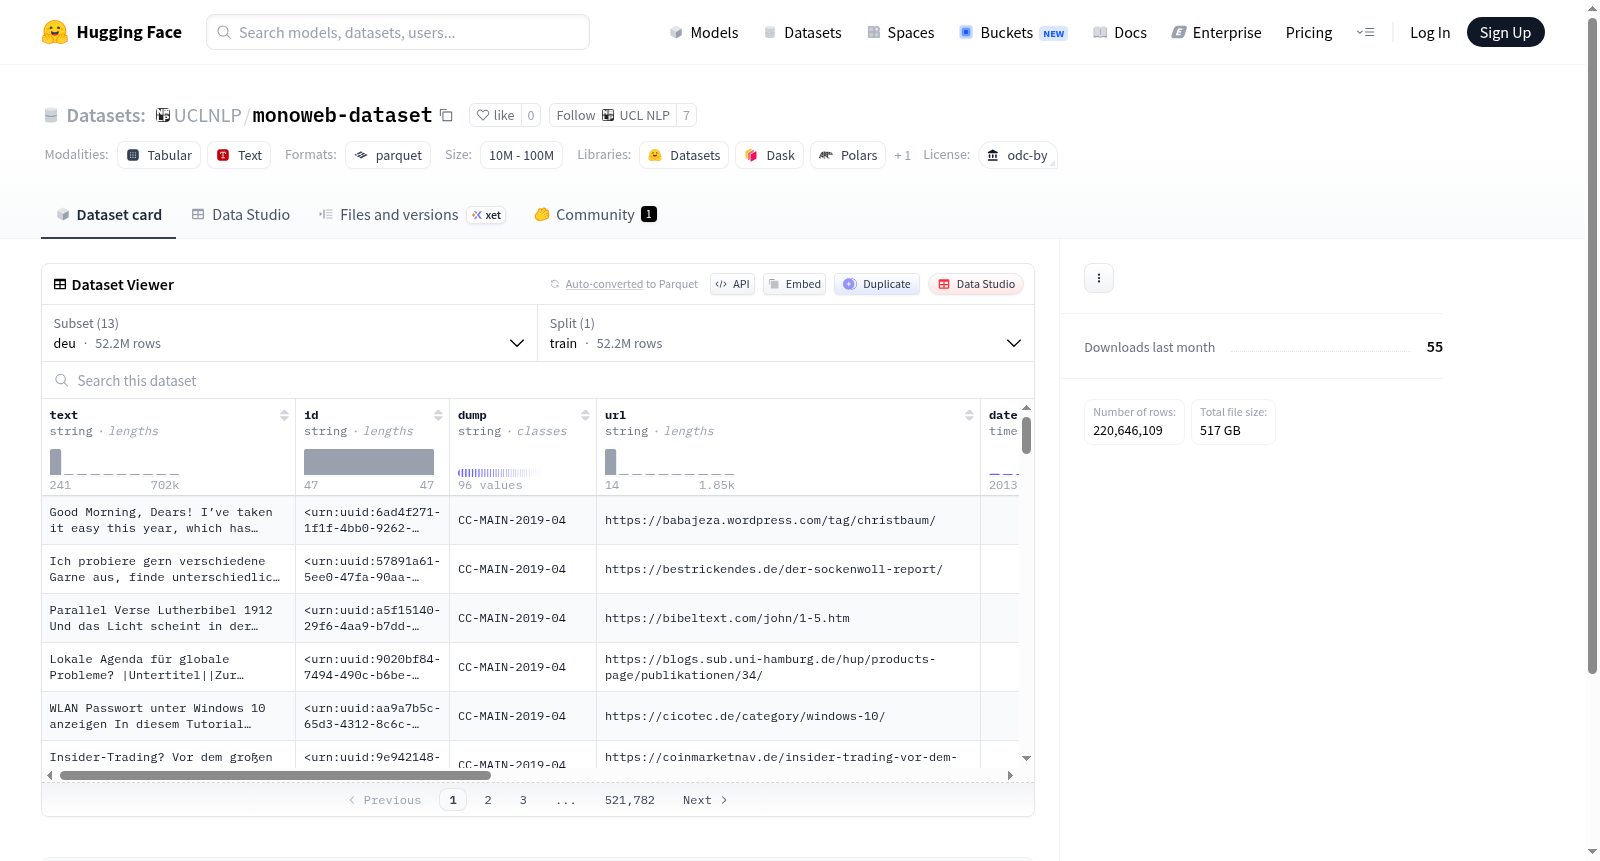Screen dimensions: 1600x861
Task: Click the Hugging Face logo icon
Action: pos(55,32)
